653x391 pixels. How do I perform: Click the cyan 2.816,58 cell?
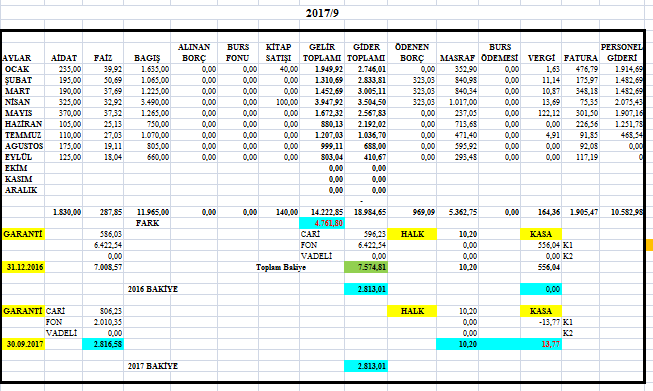point(103,344)
